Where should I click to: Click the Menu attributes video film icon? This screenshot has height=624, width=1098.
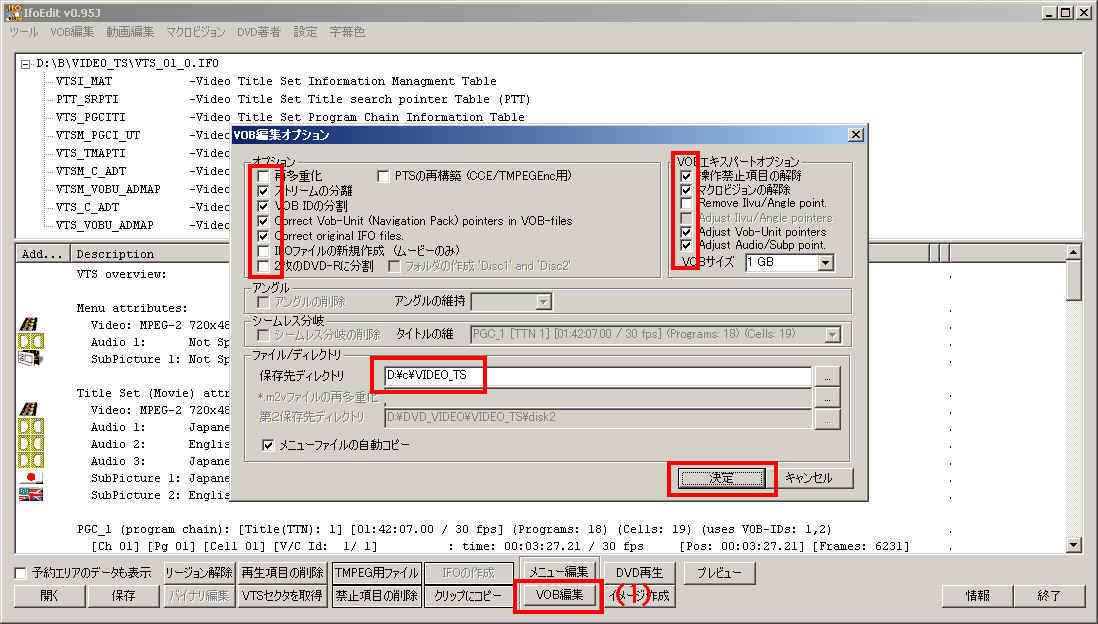point(30,323)
